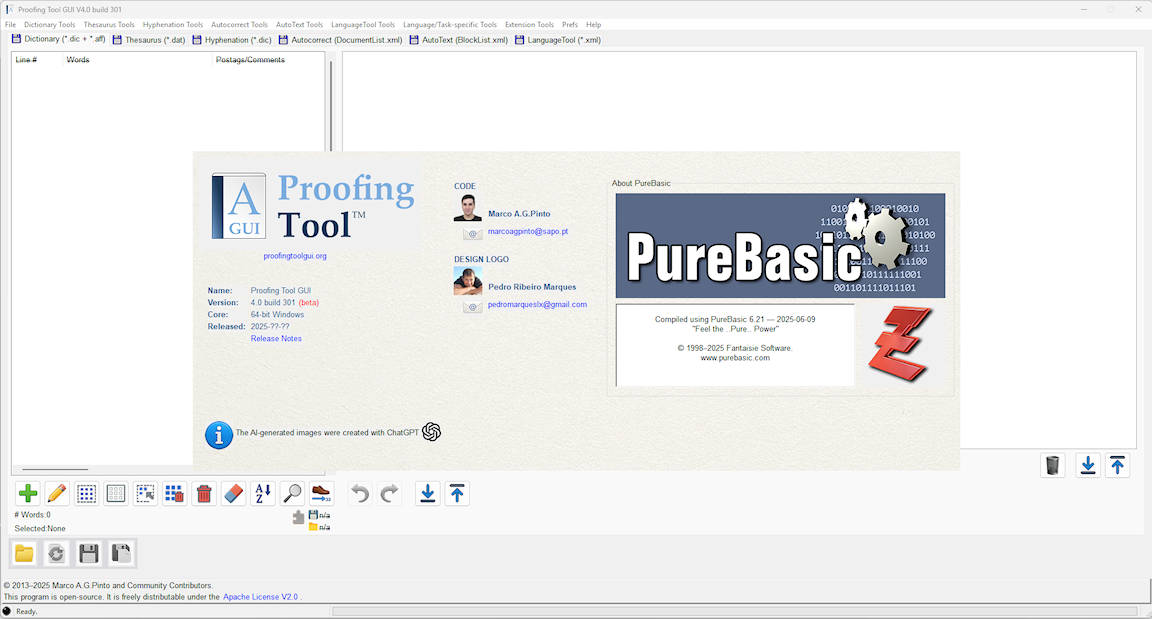Click the Words column header
1152x619 pixels.
click(137, 59)
